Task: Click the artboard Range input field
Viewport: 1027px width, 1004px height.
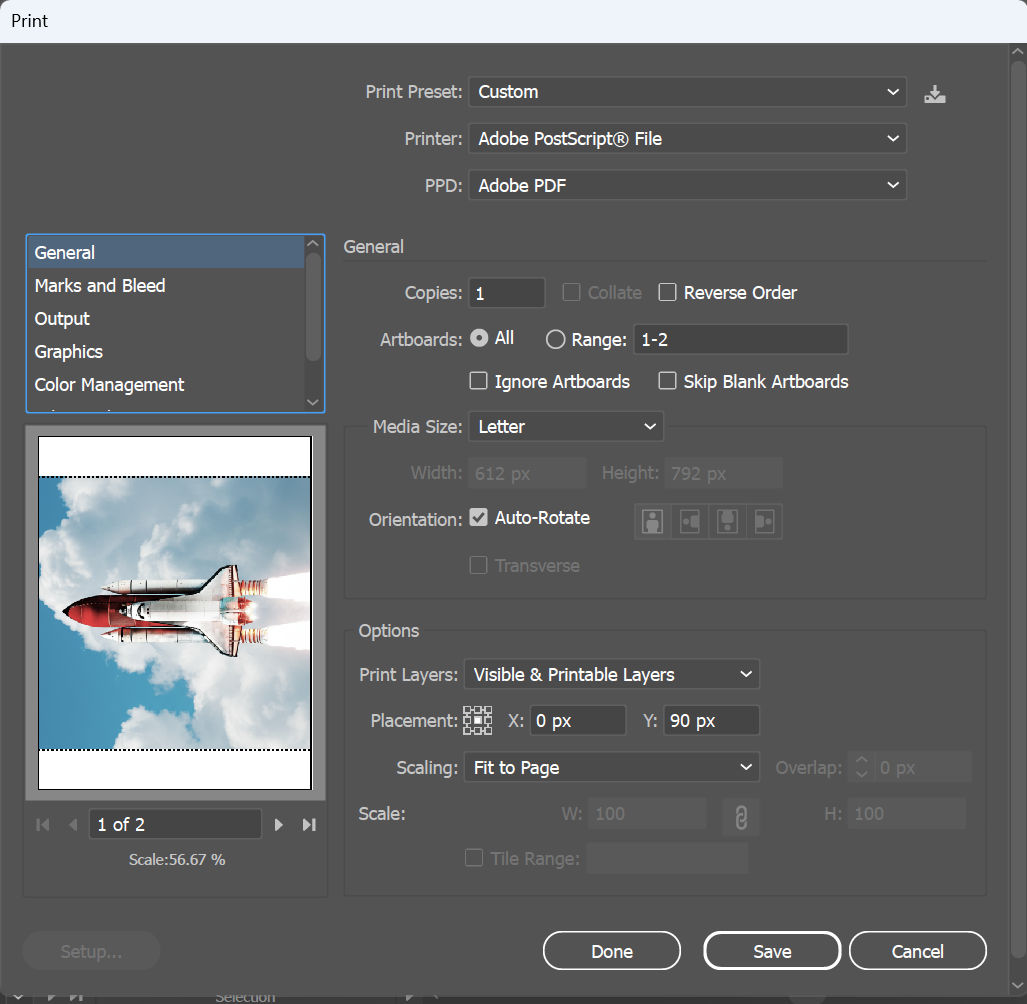Action: (741, 339)
